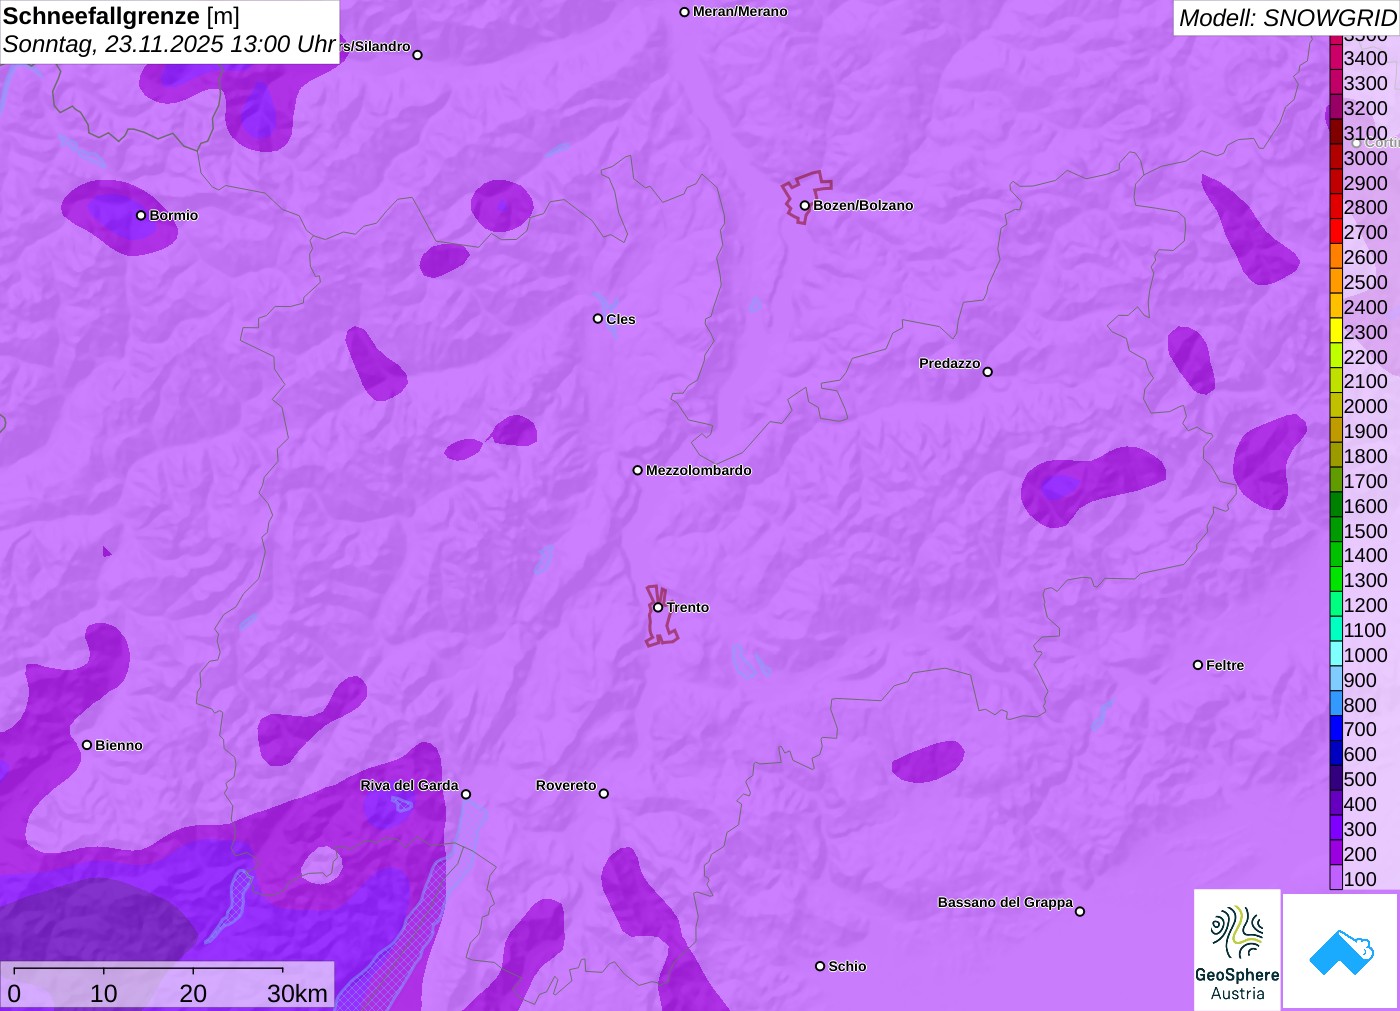Click the Bassano del Grappa marker dot
Screen dimensions: 1400x1011
click(x=1080, y=911)
